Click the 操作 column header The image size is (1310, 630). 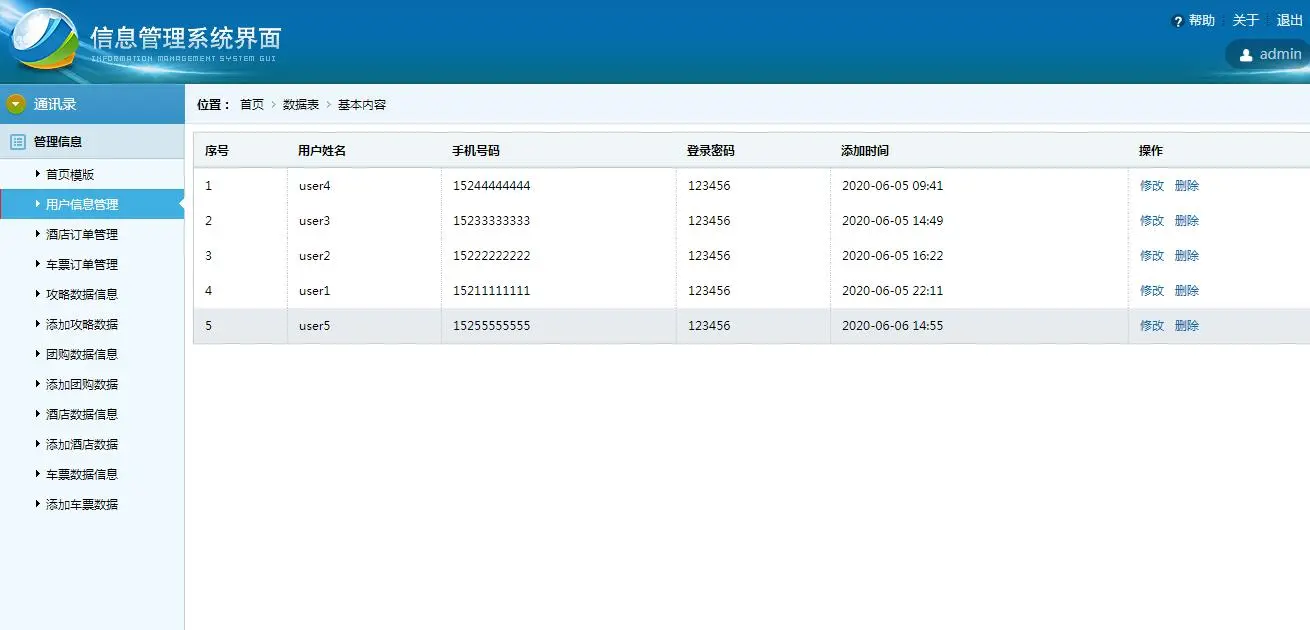[1151, 151]
